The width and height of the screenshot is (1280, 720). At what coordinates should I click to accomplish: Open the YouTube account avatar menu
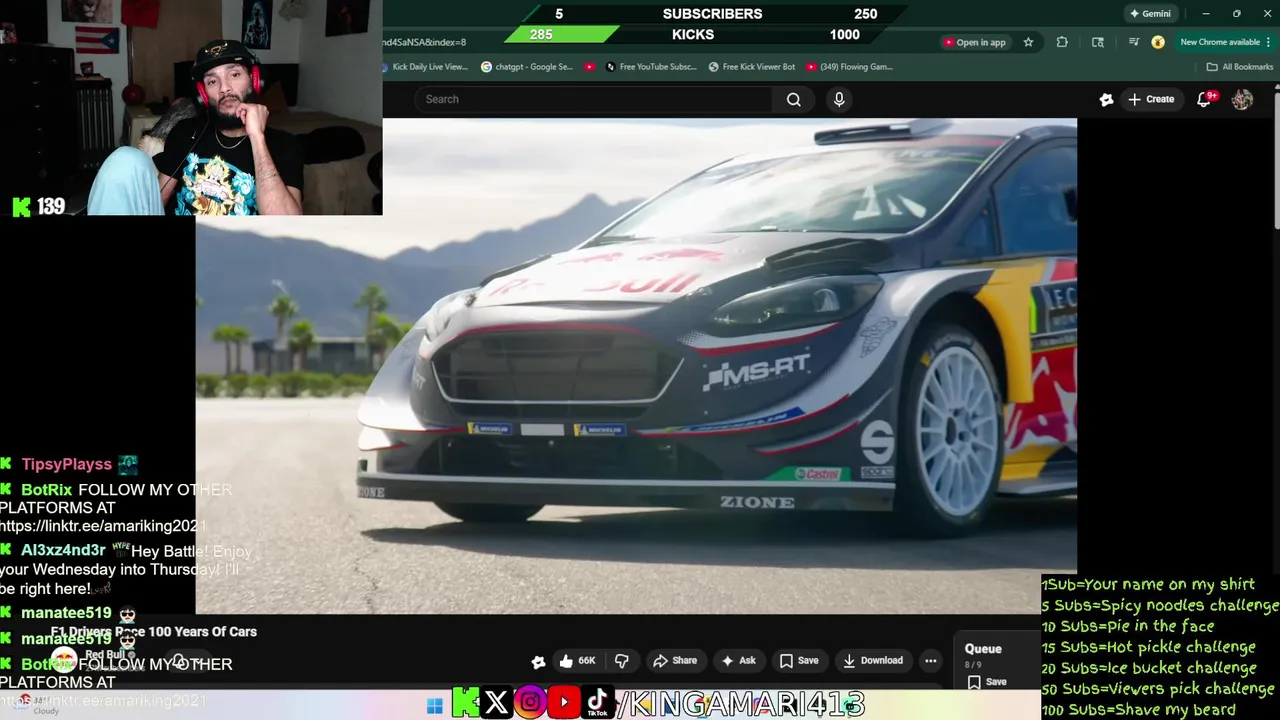[1242, 99]
